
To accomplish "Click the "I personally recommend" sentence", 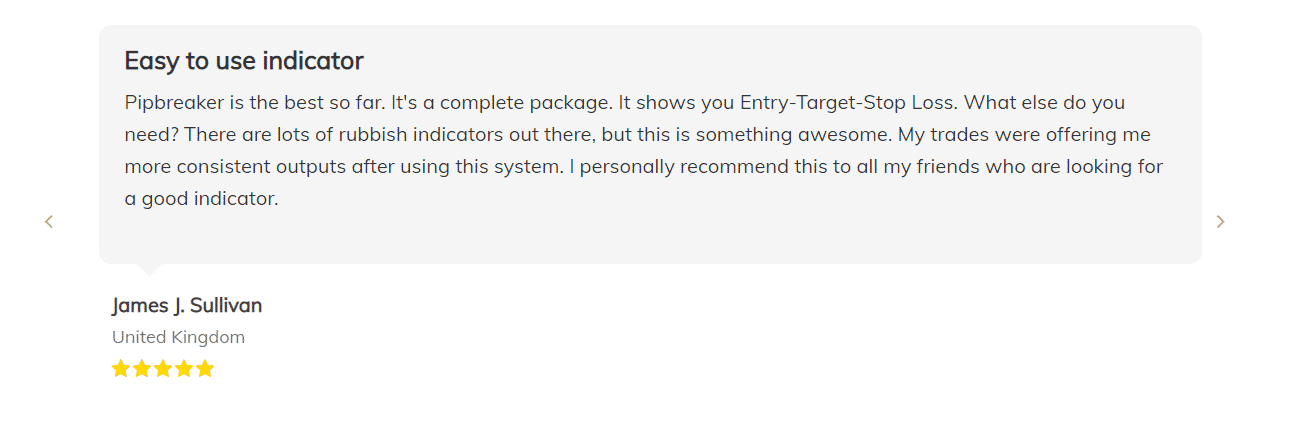I will click(x=677, y=167).
